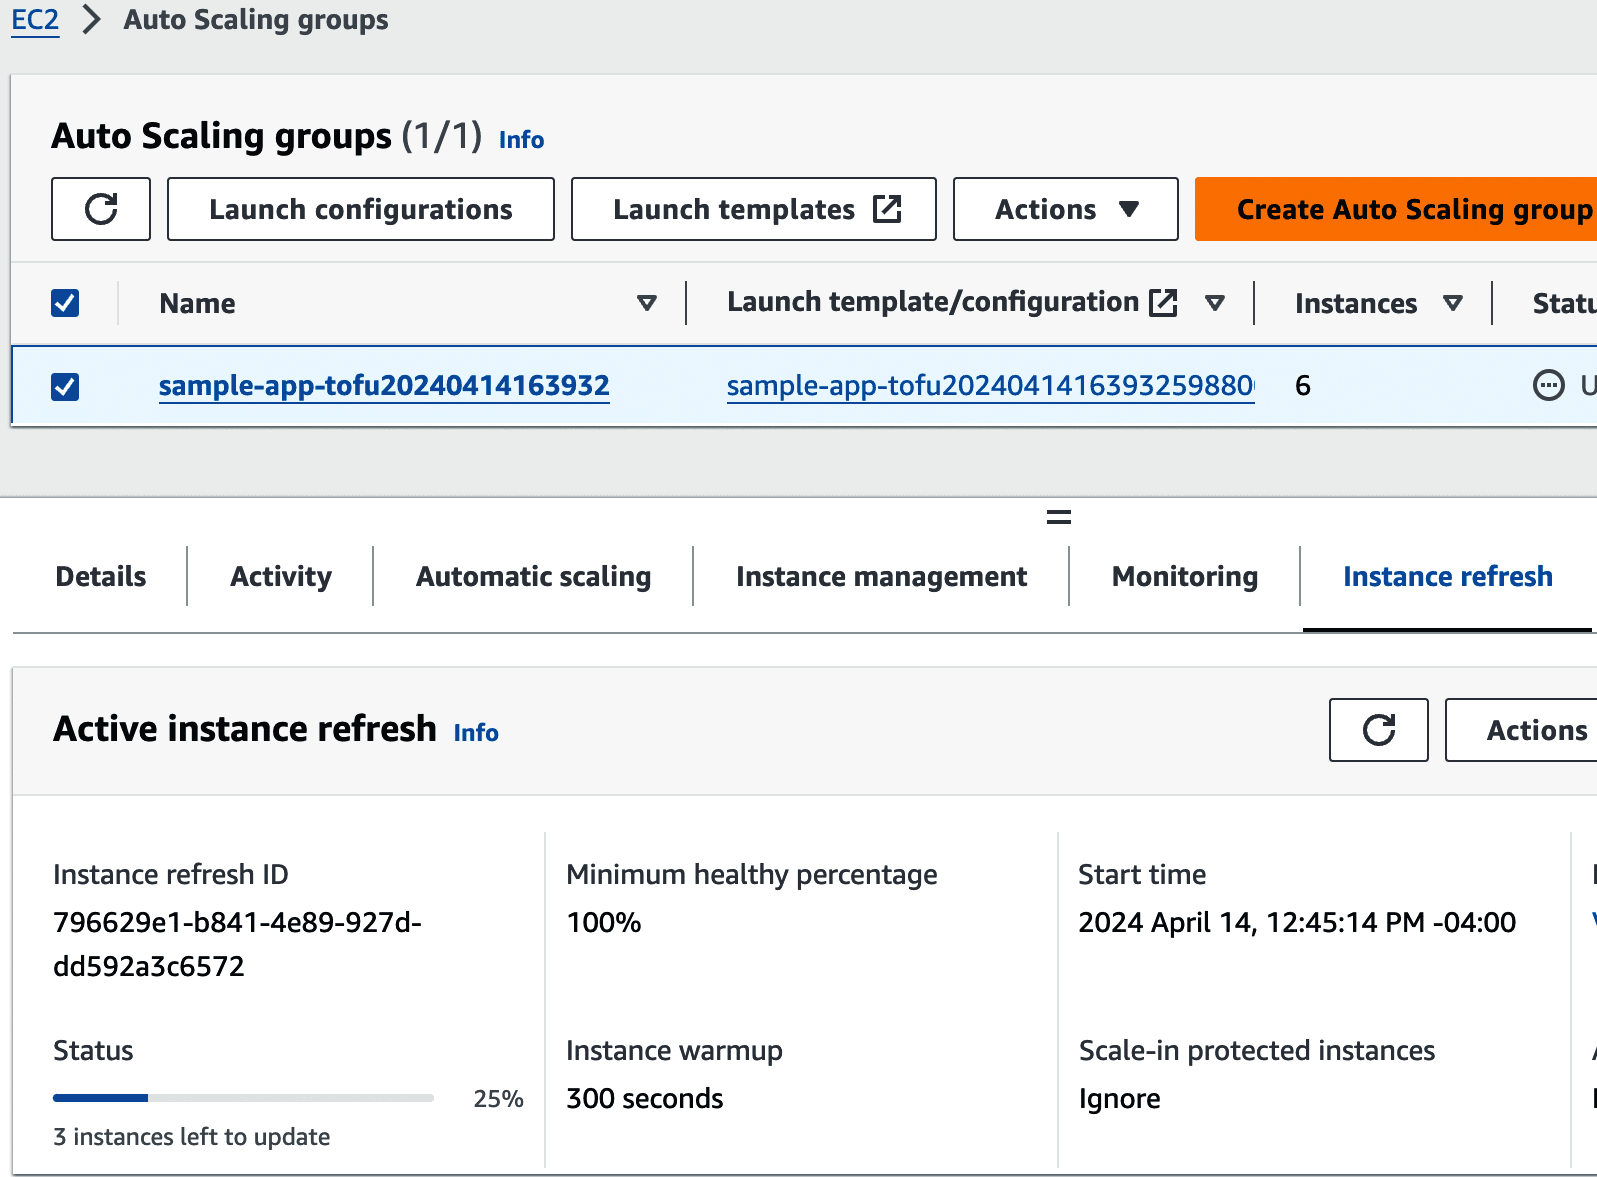Click the 300 seconds instance warmup value
The height and width of the screenshot is (1177, 1597).
coord(644,1098)
